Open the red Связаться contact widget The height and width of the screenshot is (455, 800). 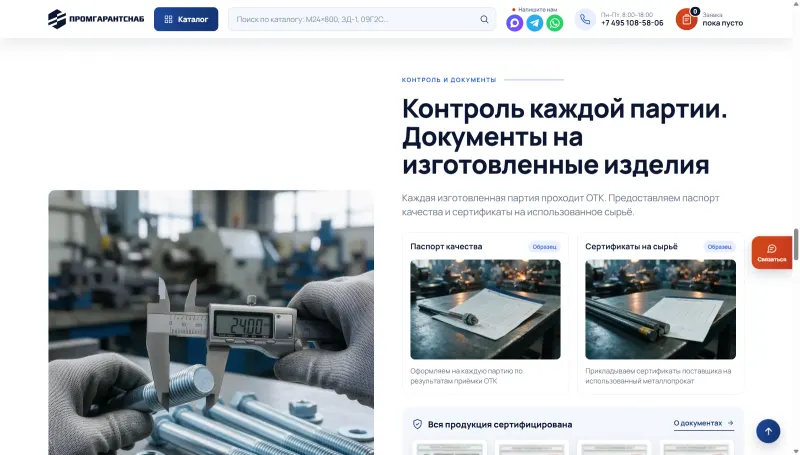[x=771, y=252]
